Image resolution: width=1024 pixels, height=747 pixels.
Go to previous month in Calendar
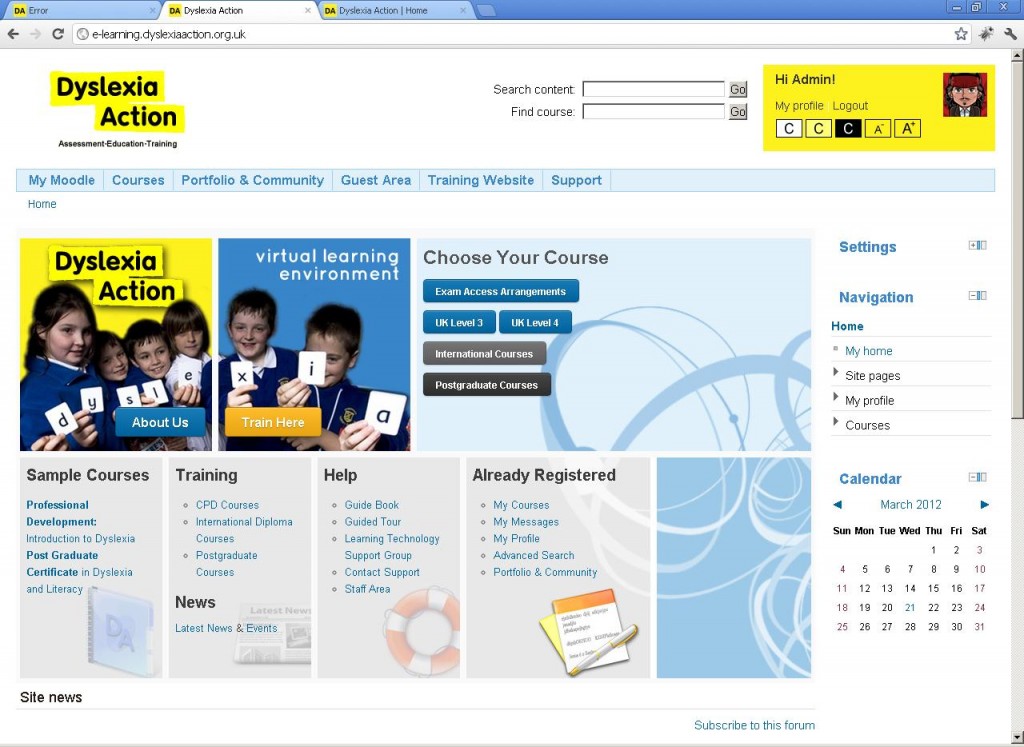coord(837,505)
